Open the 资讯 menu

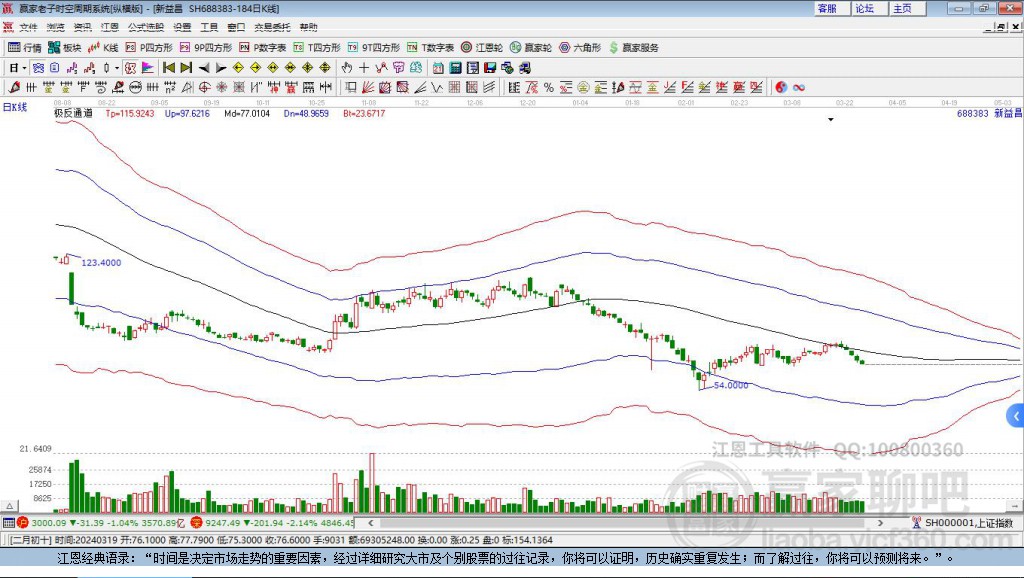[82, 27]
